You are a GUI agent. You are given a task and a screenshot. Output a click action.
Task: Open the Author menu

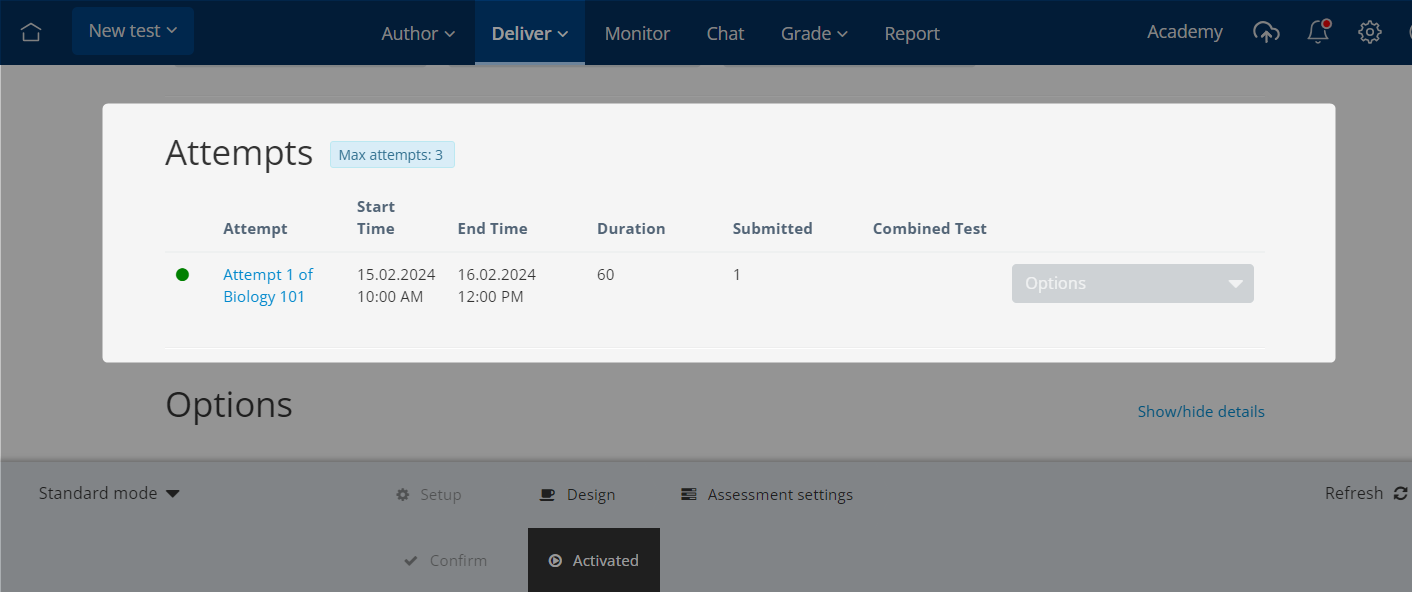[418, 33]
